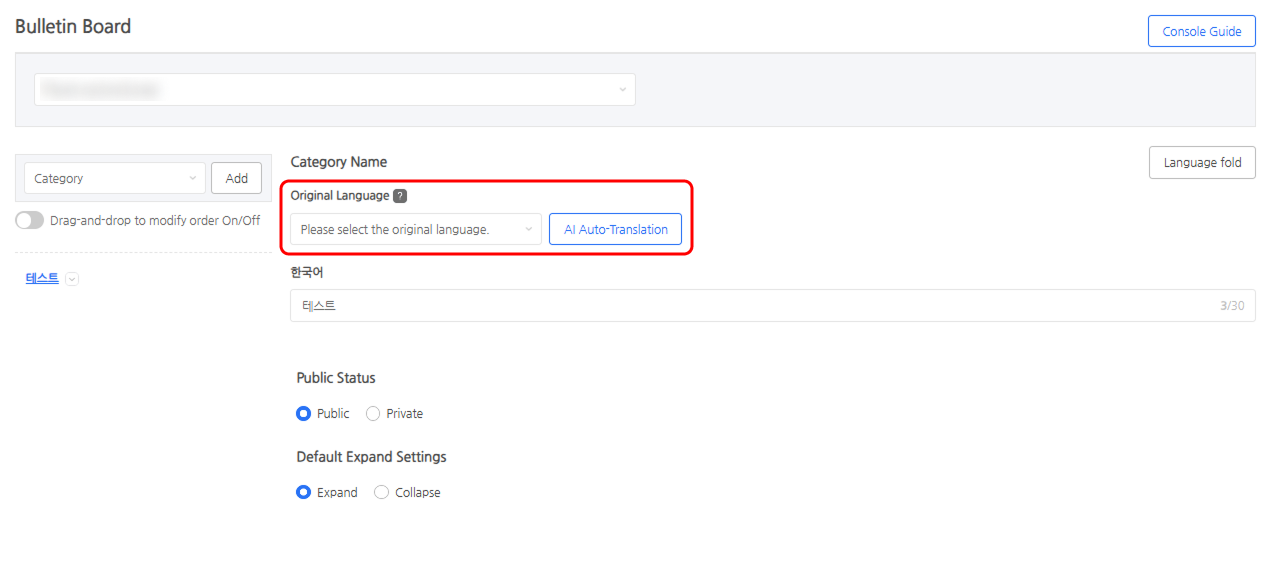Focus the 한국어 category name field

point(750,306)
